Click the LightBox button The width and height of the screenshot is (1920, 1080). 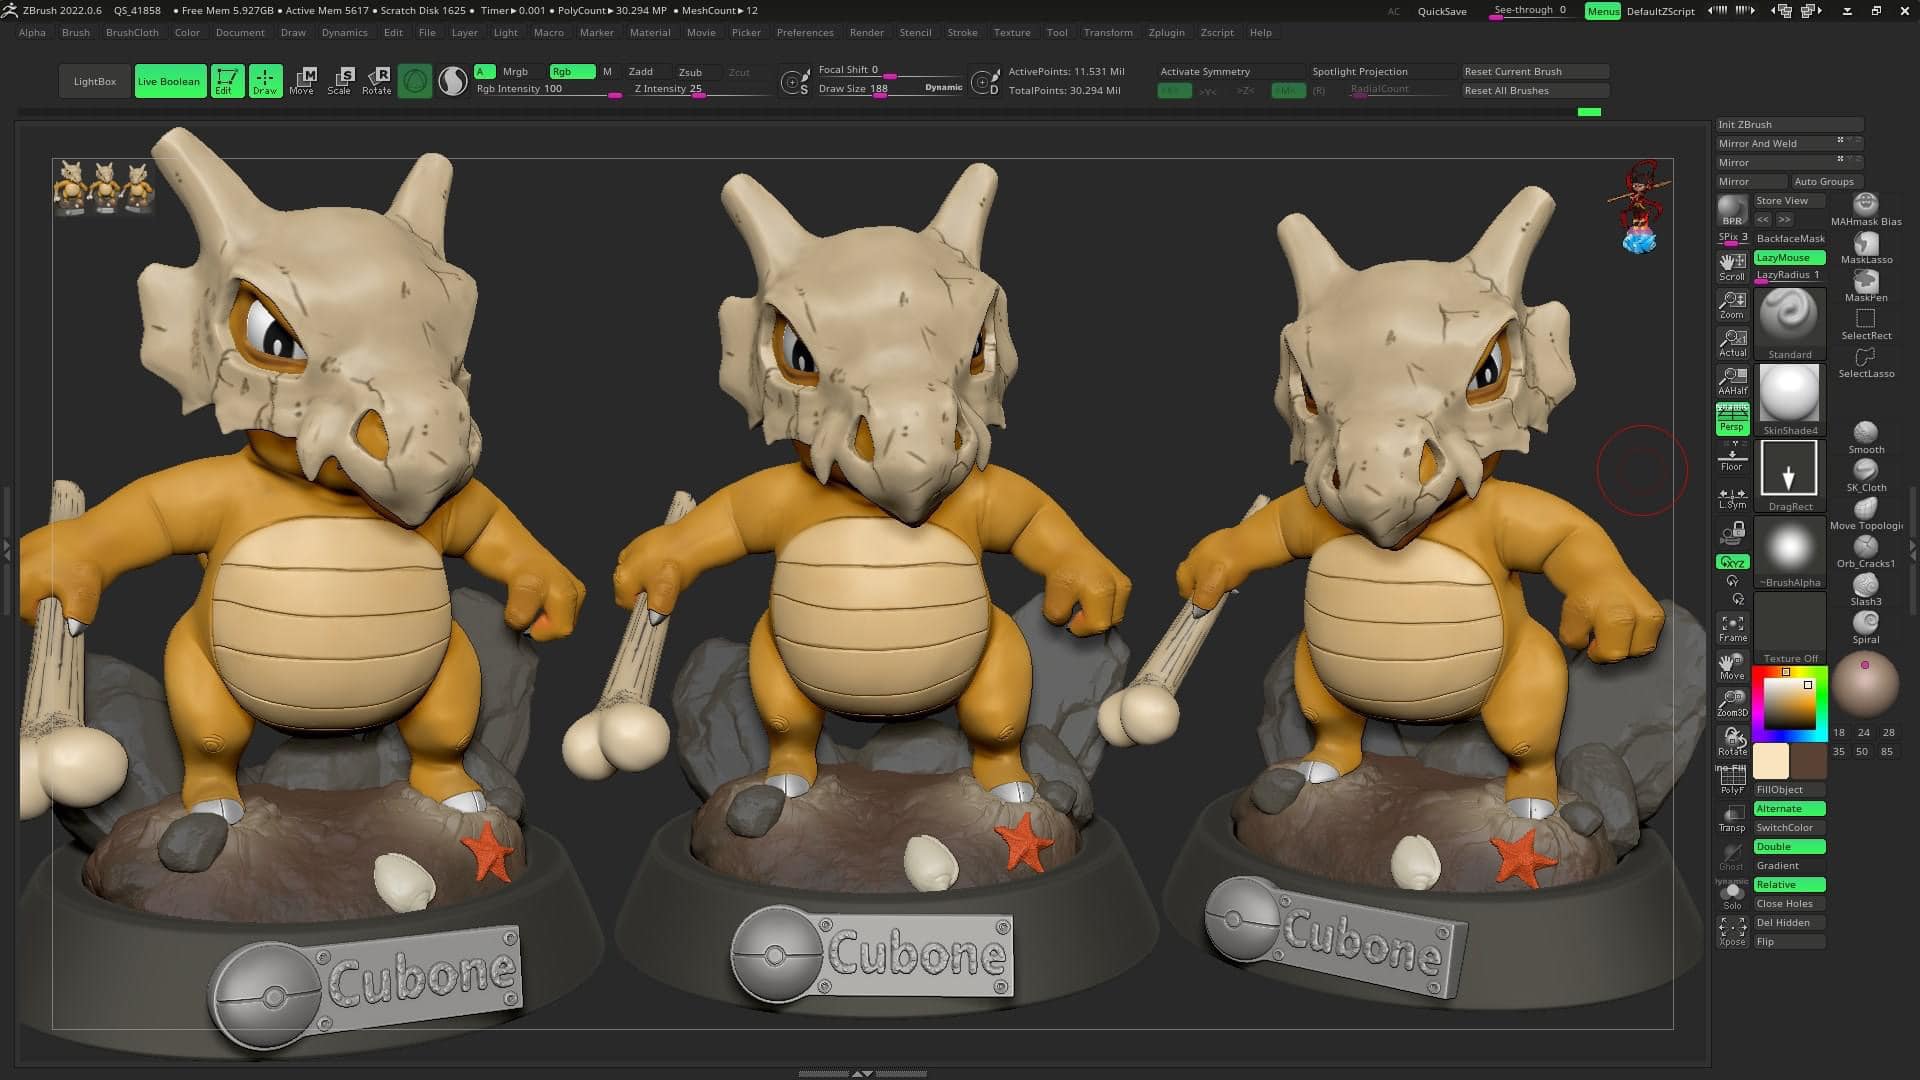click(95, 81)
